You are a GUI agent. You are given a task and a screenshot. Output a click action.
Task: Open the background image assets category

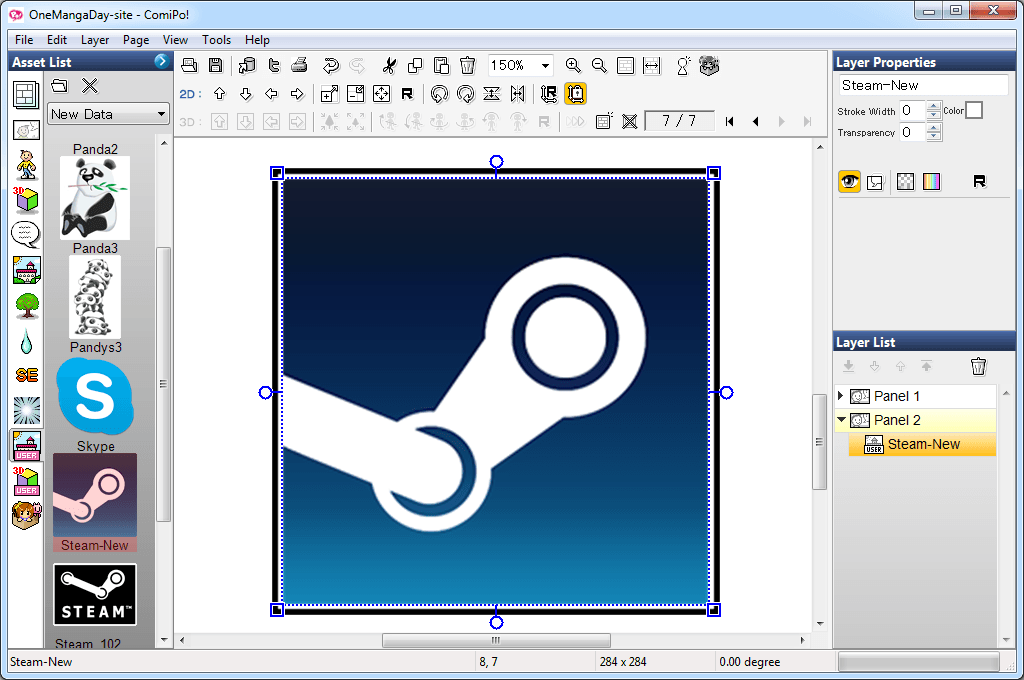click(26, 270)
